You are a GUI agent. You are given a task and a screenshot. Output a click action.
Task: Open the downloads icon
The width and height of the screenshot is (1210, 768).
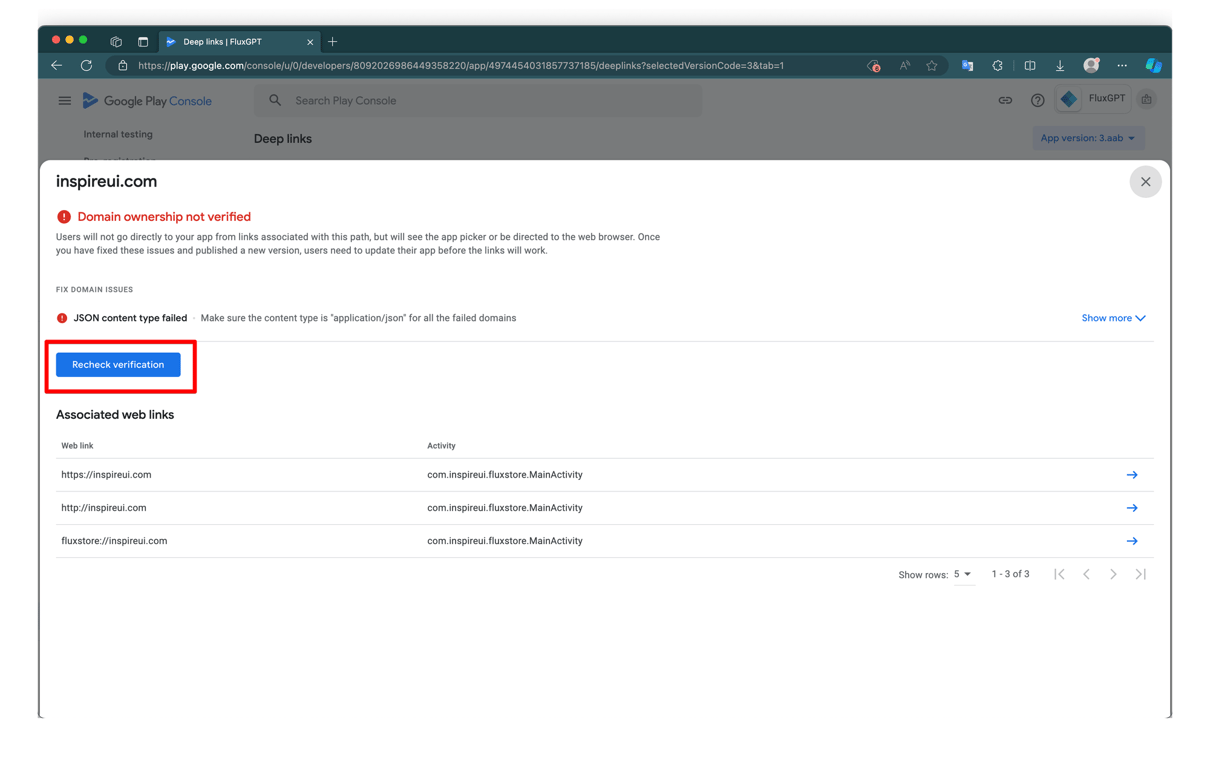click(1060, 66)
